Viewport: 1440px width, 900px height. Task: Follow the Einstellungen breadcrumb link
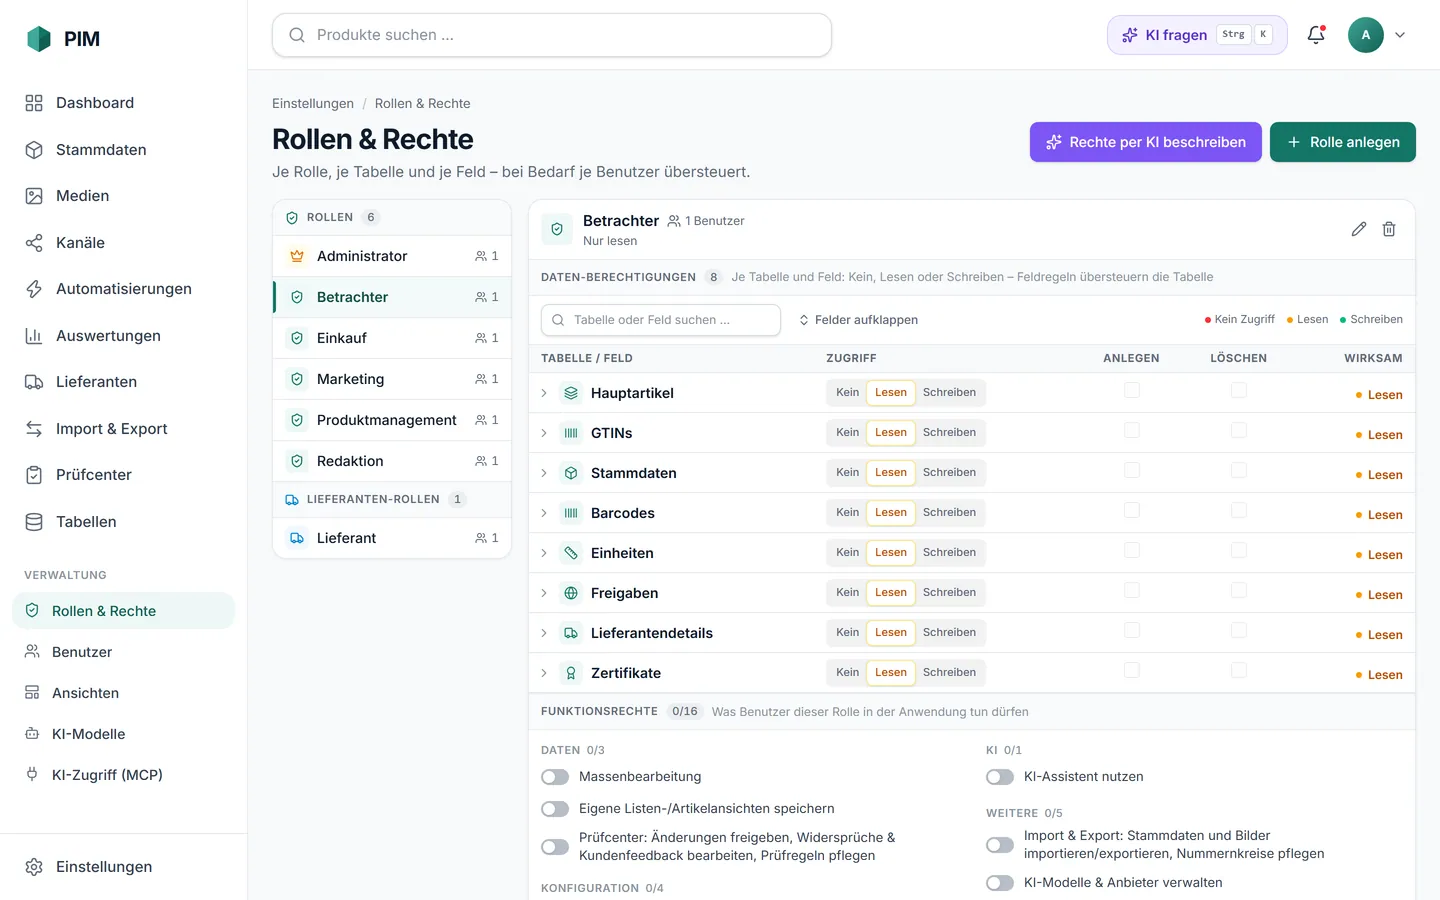313,104
